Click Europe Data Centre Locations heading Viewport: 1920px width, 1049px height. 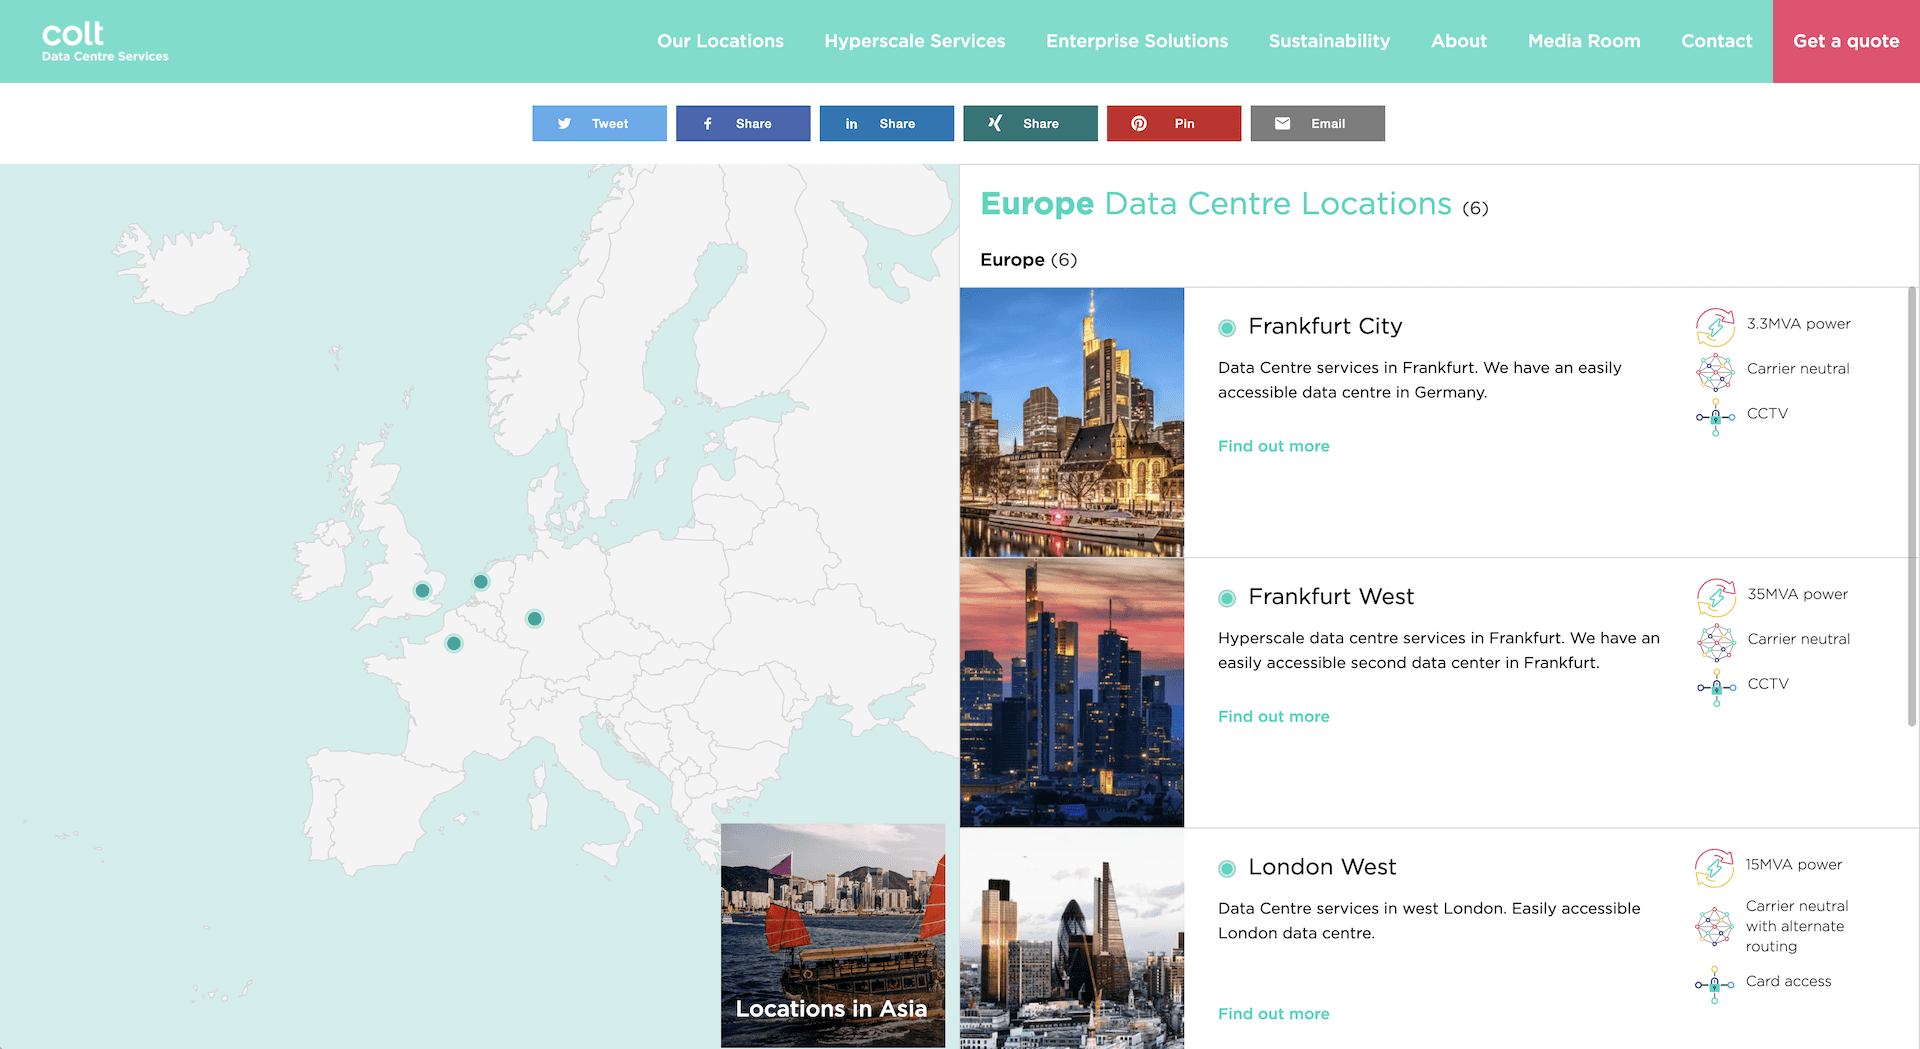pos(1234,204)
